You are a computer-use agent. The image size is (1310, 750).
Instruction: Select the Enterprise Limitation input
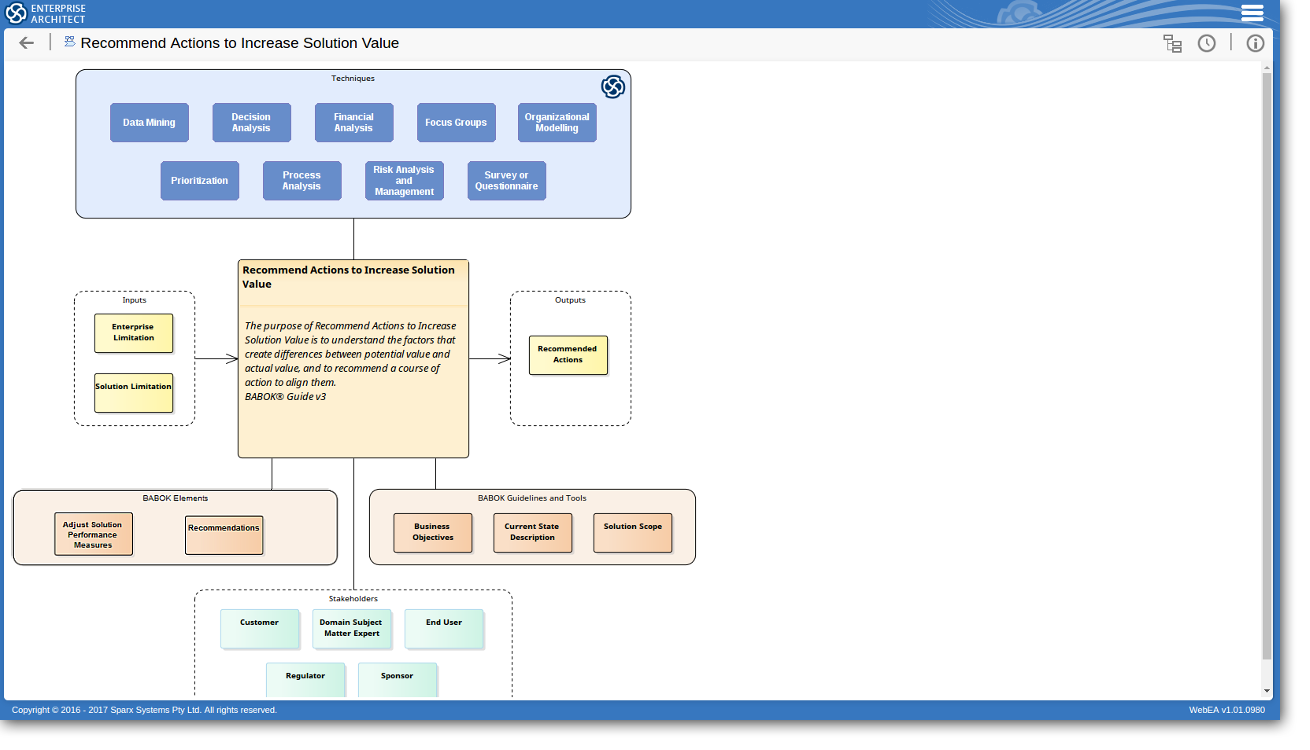point(133,333)
